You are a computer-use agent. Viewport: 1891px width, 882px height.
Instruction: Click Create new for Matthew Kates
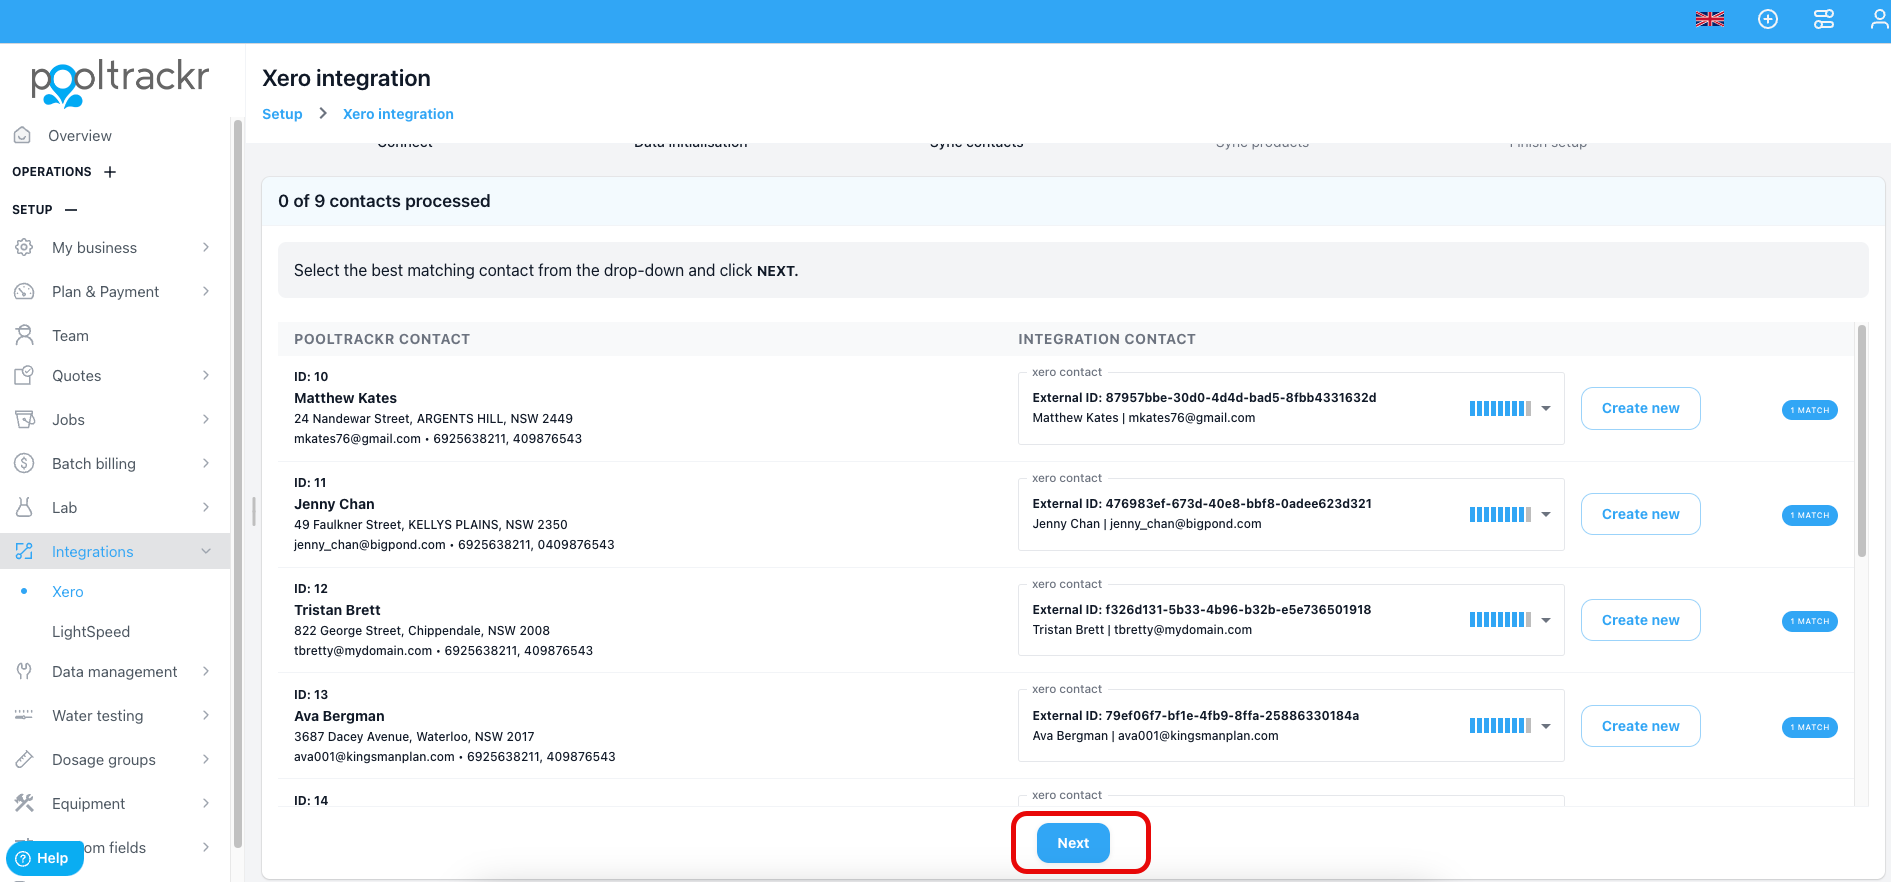[x=1641, y=408]
